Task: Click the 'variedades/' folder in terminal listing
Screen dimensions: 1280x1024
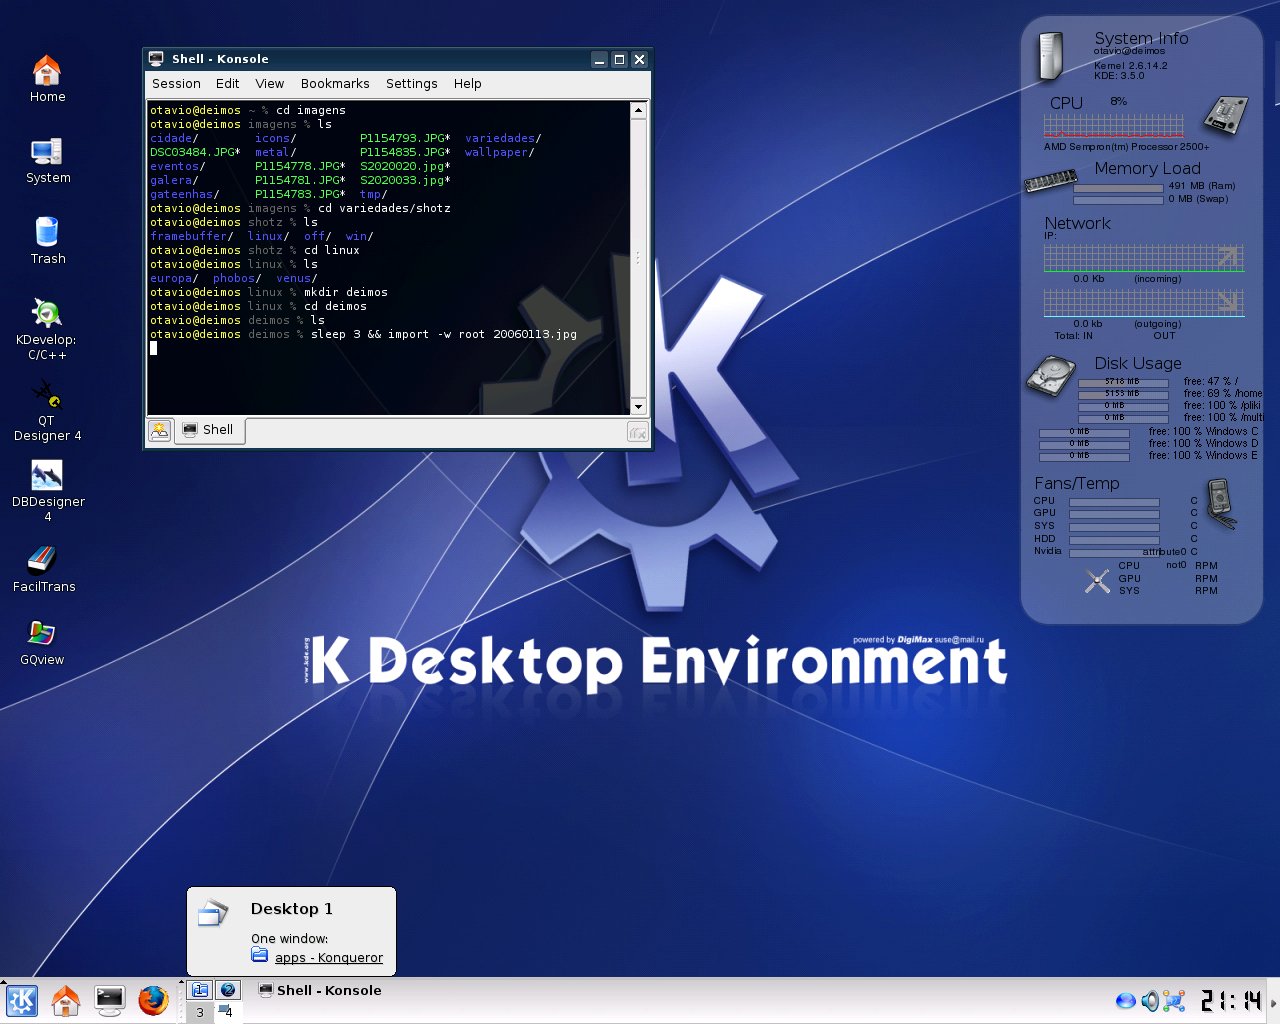Action: [x=503, y=138]
